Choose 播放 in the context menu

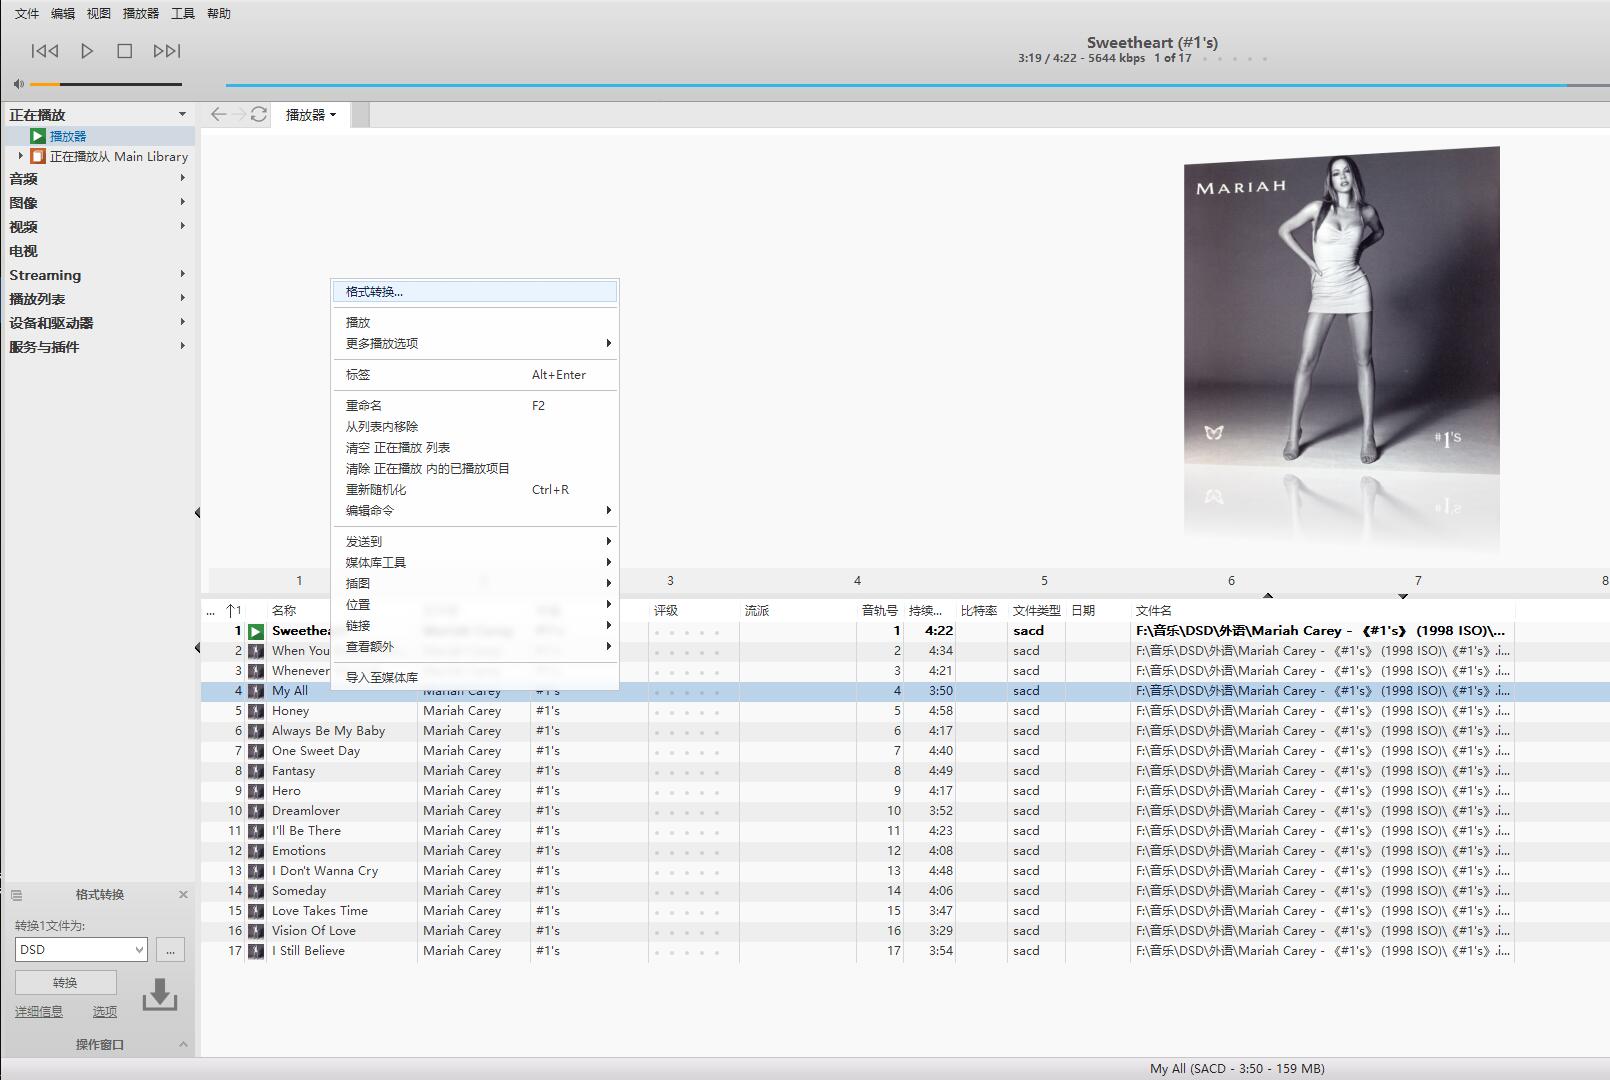(x=475, y=322)
